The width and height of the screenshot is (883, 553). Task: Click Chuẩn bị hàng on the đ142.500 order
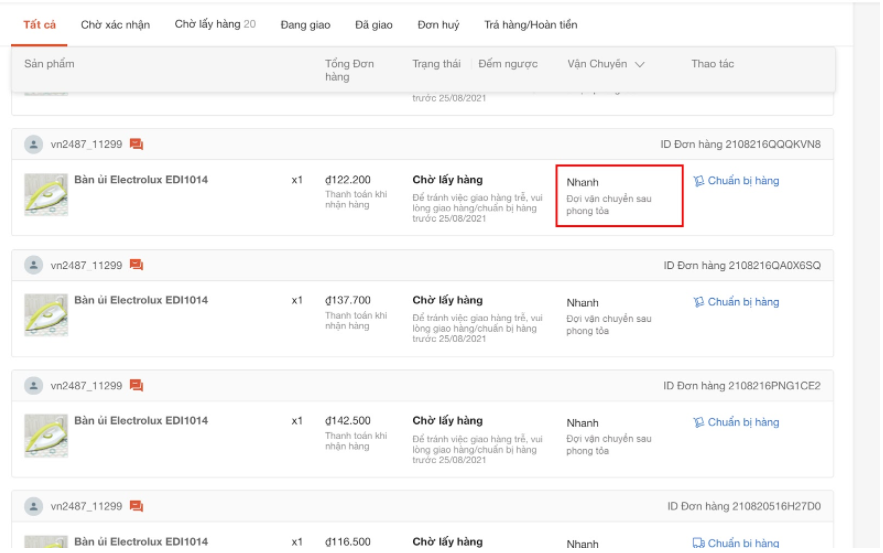pyautogui.click(x=736, y=422)
